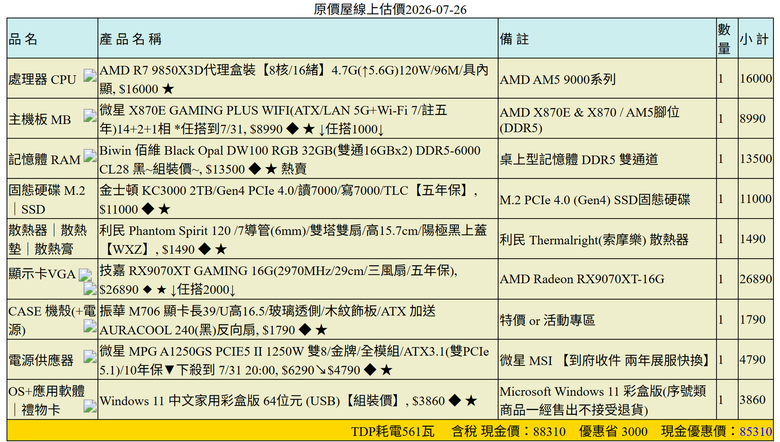Click 含稅 現金價：88310 total

tap(508, 431)
